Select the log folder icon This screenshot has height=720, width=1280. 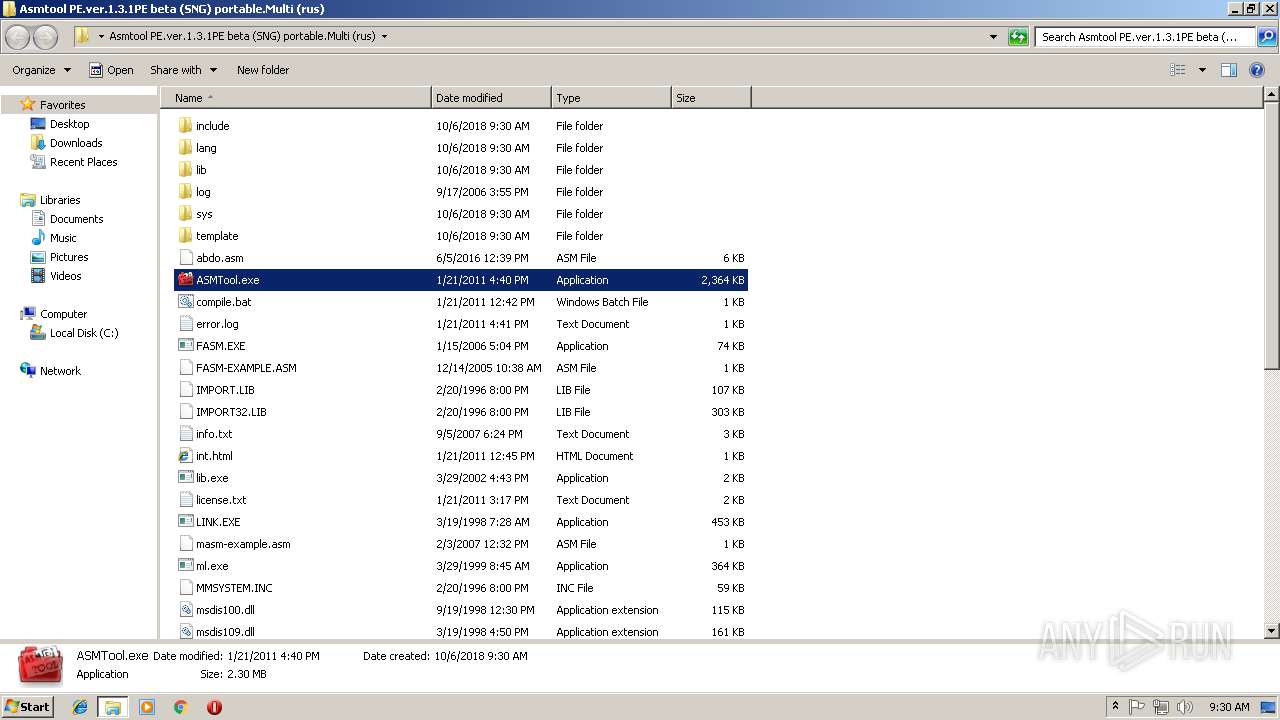click(x=185, y=192)
